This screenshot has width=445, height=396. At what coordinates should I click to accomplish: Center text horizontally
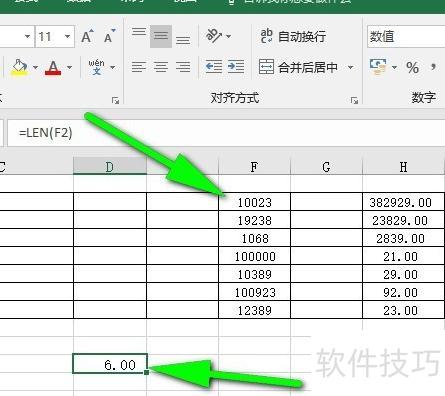161,67
